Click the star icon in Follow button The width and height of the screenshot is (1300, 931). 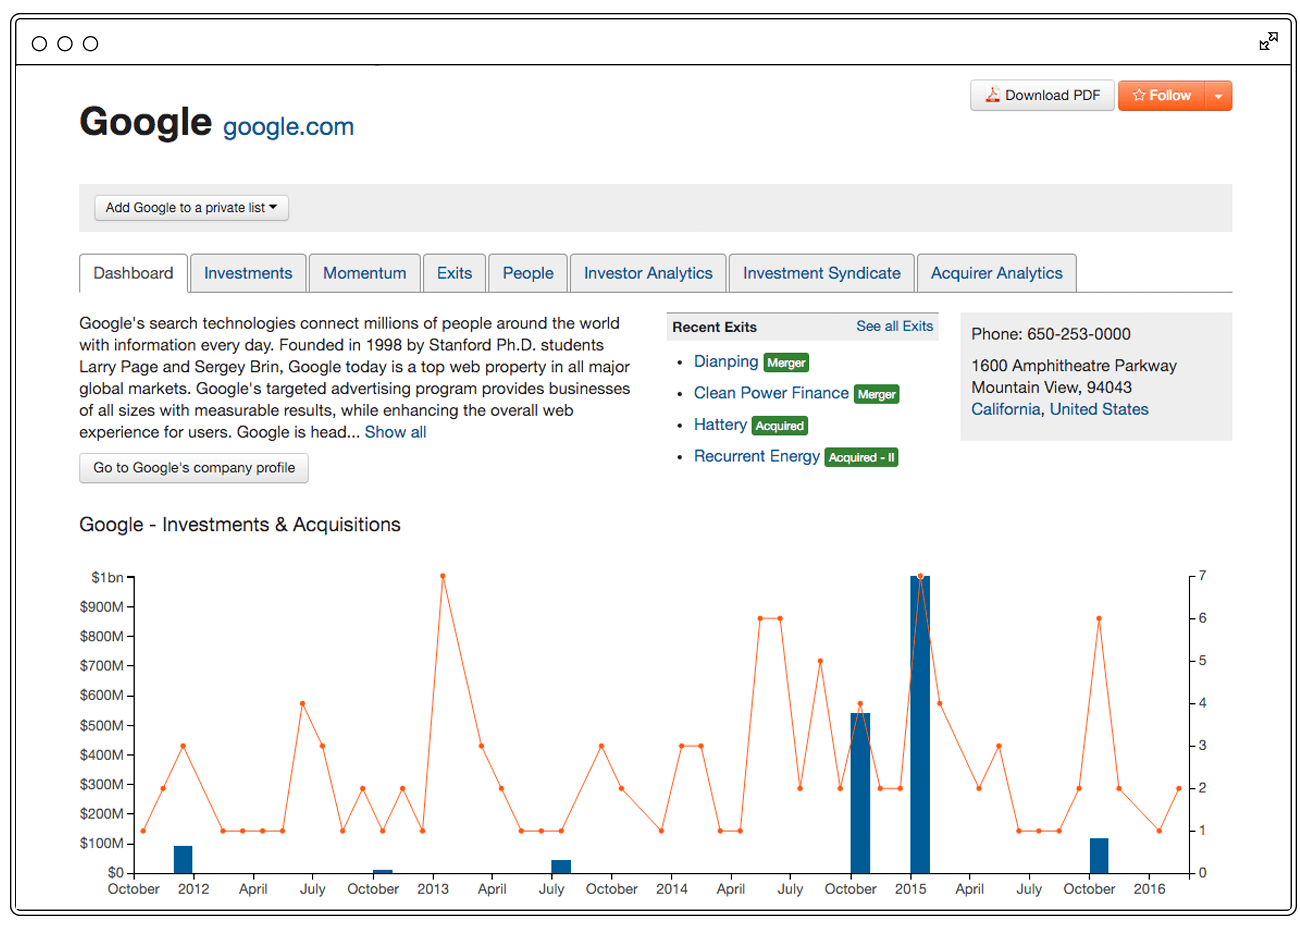tap(1139, 95)
